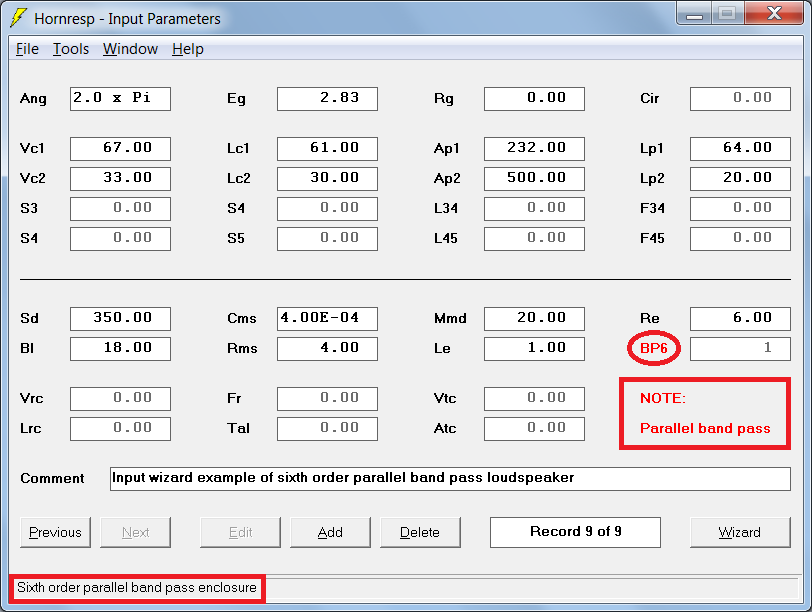Screen dimensions: 812x612
Task: Select the Lc2 field with 30.00
Action: tap(327, 179)
